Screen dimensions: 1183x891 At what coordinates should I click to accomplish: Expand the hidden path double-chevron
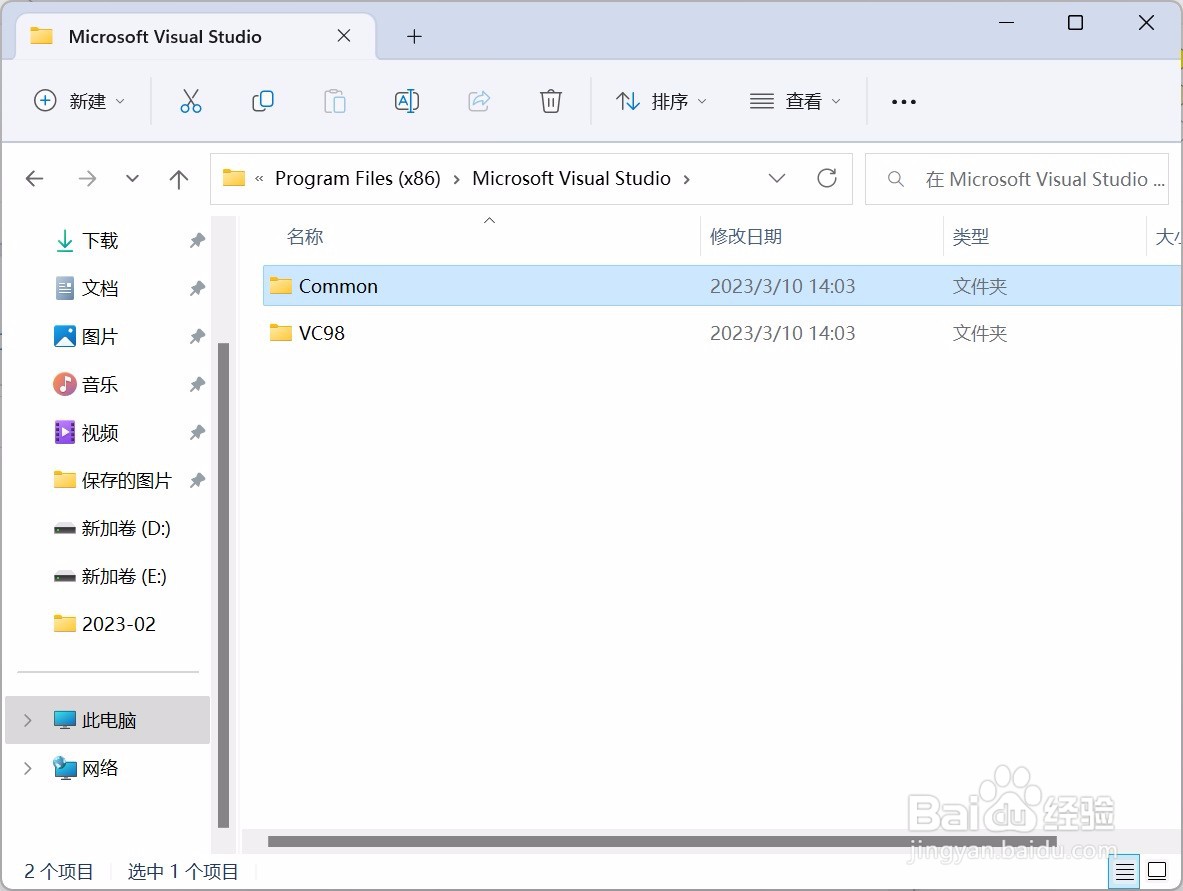(x=259, y=179)
